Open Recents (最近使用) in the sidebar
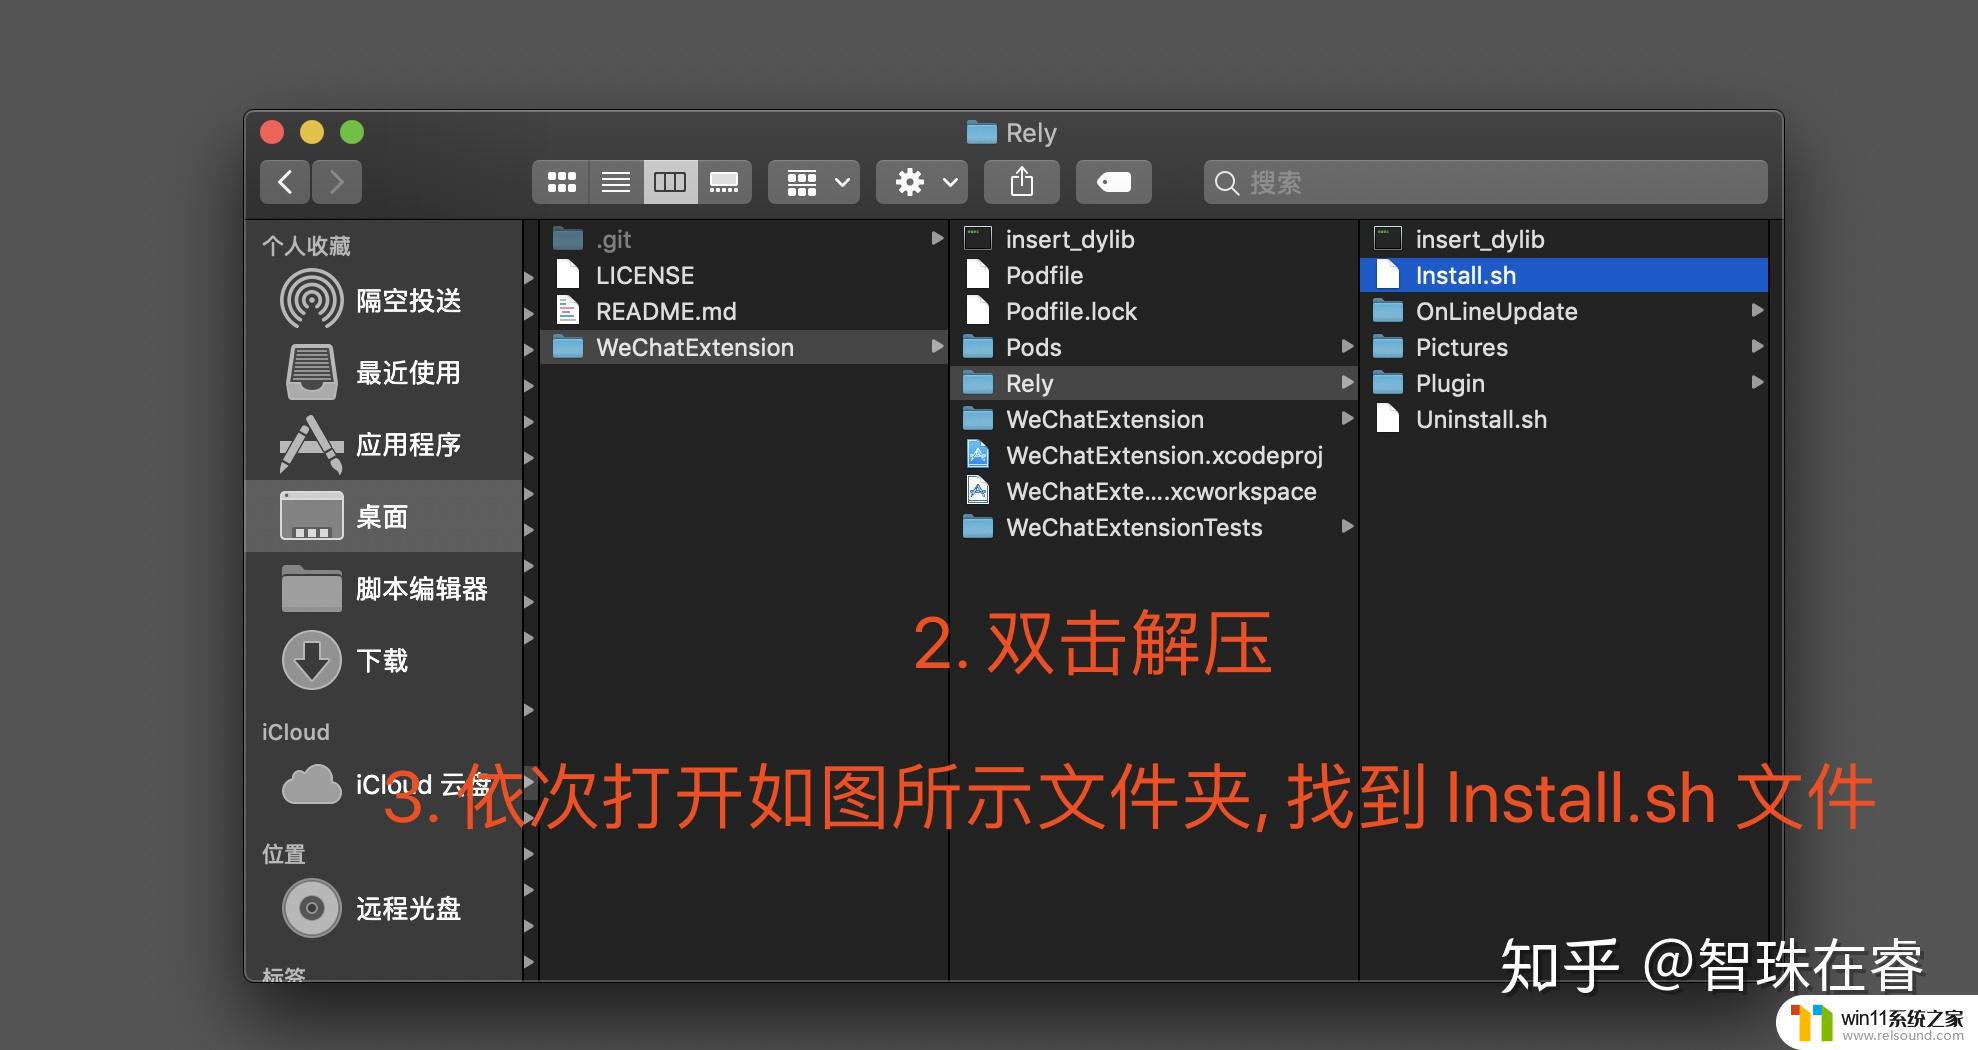This screenshot has width=1978, height=1050. [x=384, y=372]
